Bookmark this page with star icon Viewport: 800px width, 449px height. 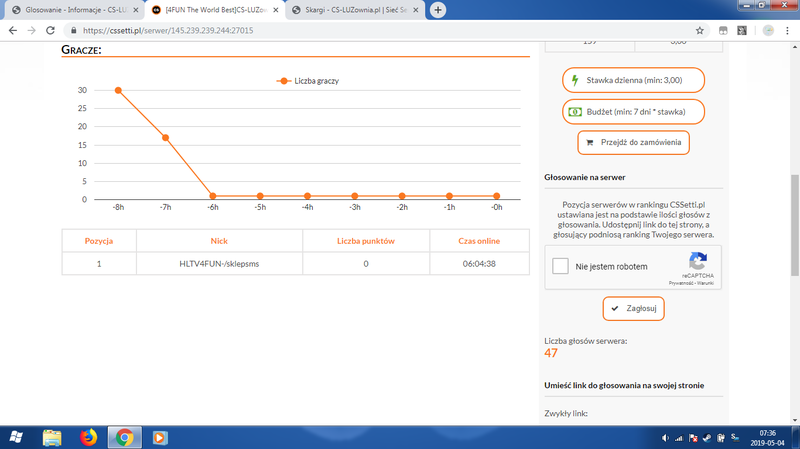click(699, 31)
